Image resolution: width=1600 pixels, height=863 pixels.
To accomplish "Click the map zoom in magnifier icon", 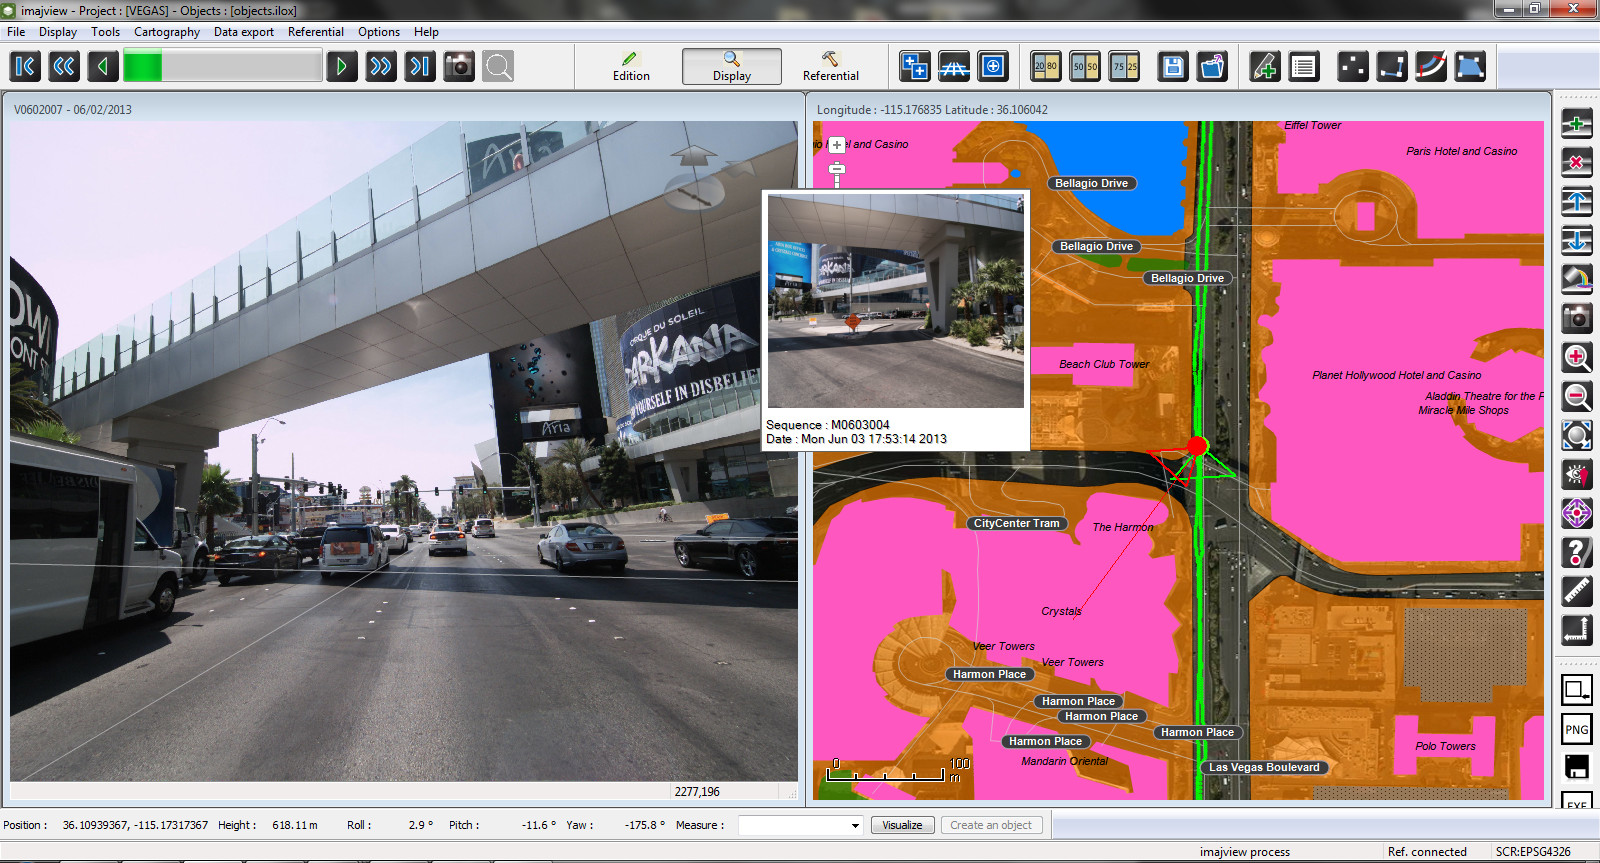I will pyautogui.click(x=1577, y=358).
